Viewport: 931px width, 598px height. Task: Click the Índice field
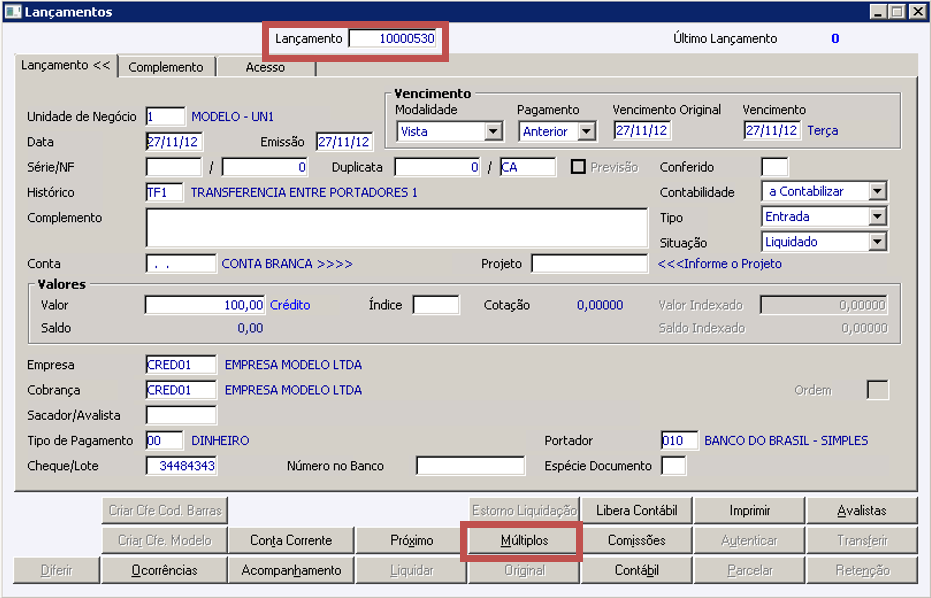pos(436,305)
